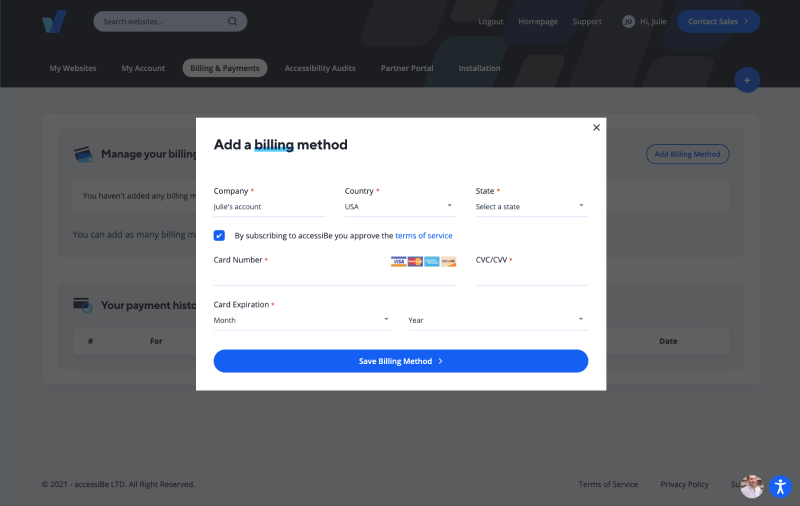
Task: Click the Contact Sales button
Action: click(x=718, y=21)
